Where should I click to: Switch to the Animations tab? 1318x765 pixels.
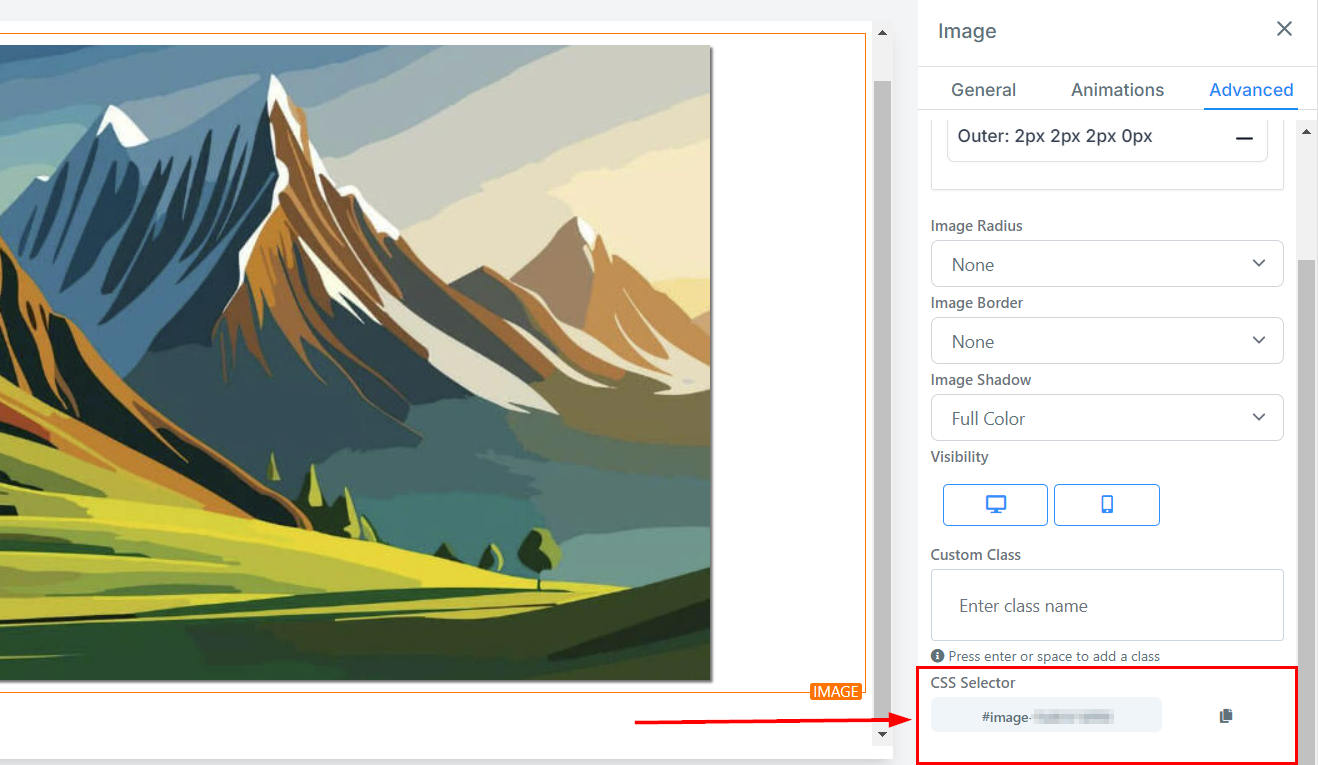tap(1117, 90)
